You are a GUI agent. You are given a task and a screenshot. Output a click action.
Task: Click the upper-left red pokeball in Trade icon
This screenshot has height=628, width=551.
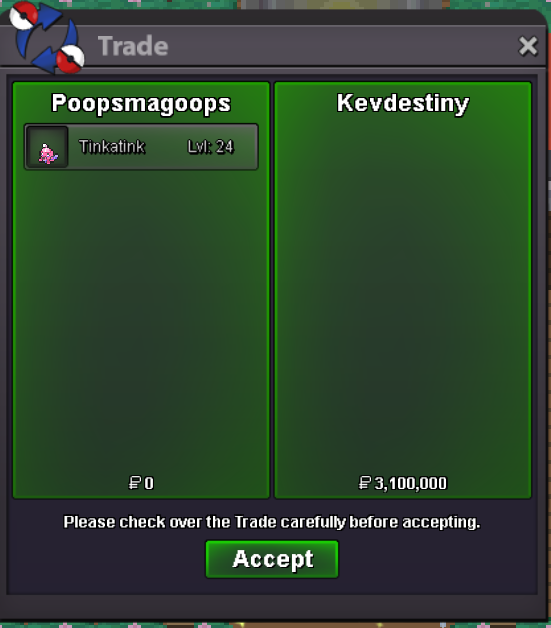pos(24,15)
